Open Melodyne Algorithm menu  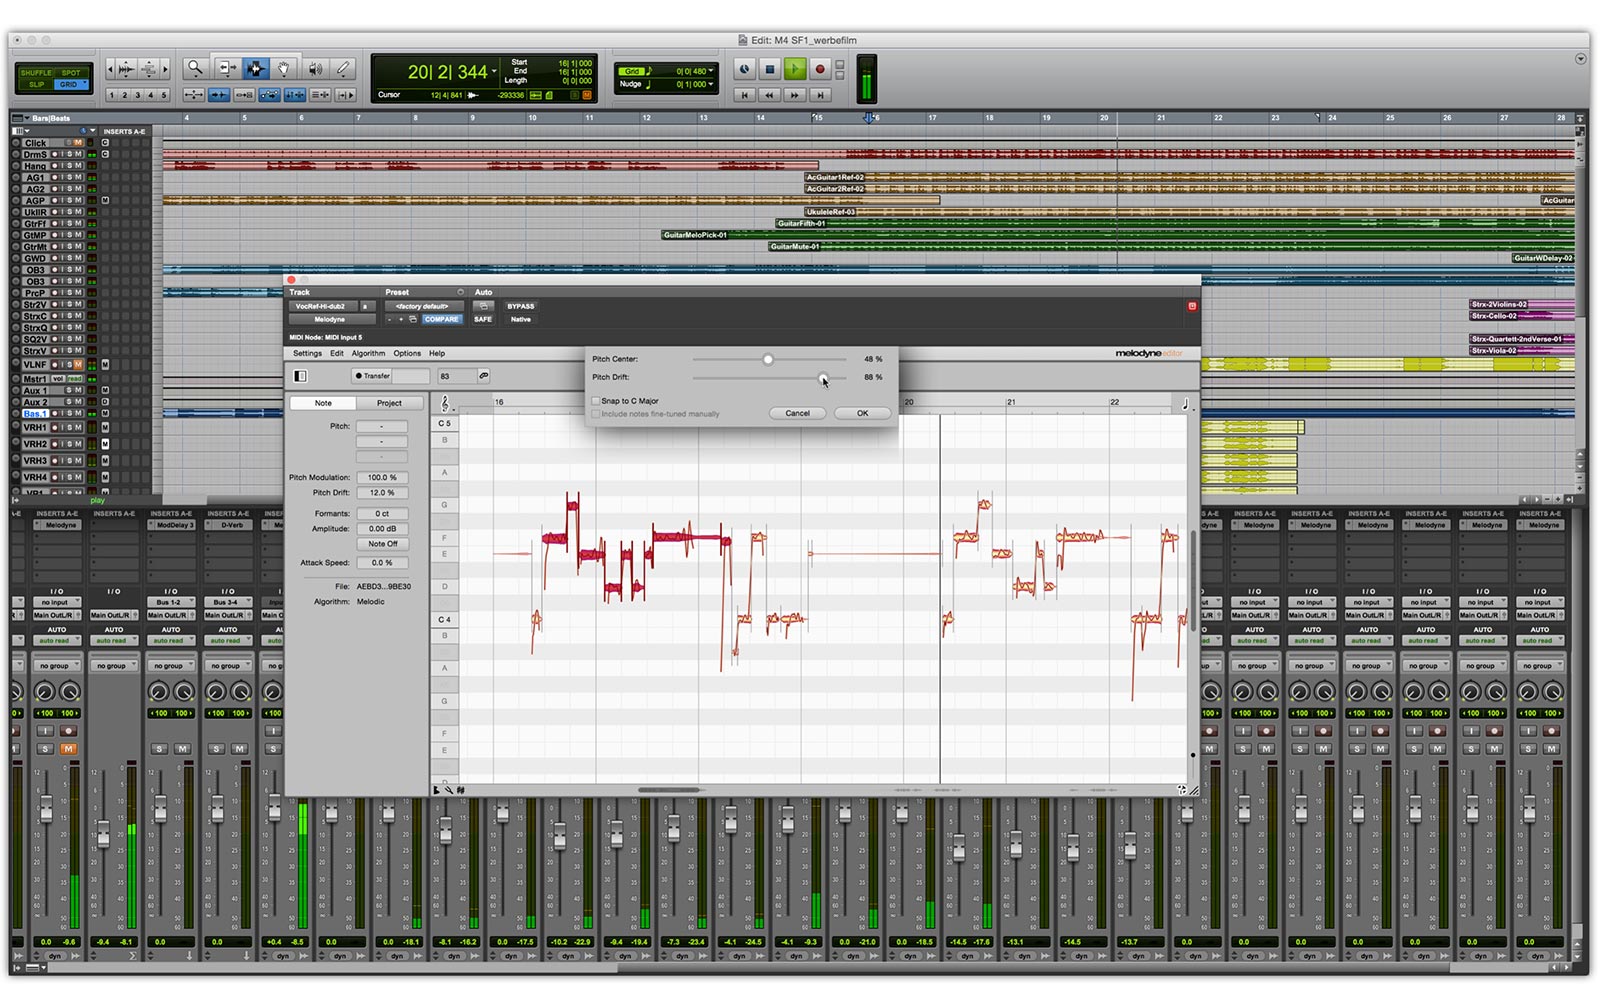(x=368, y=353)
